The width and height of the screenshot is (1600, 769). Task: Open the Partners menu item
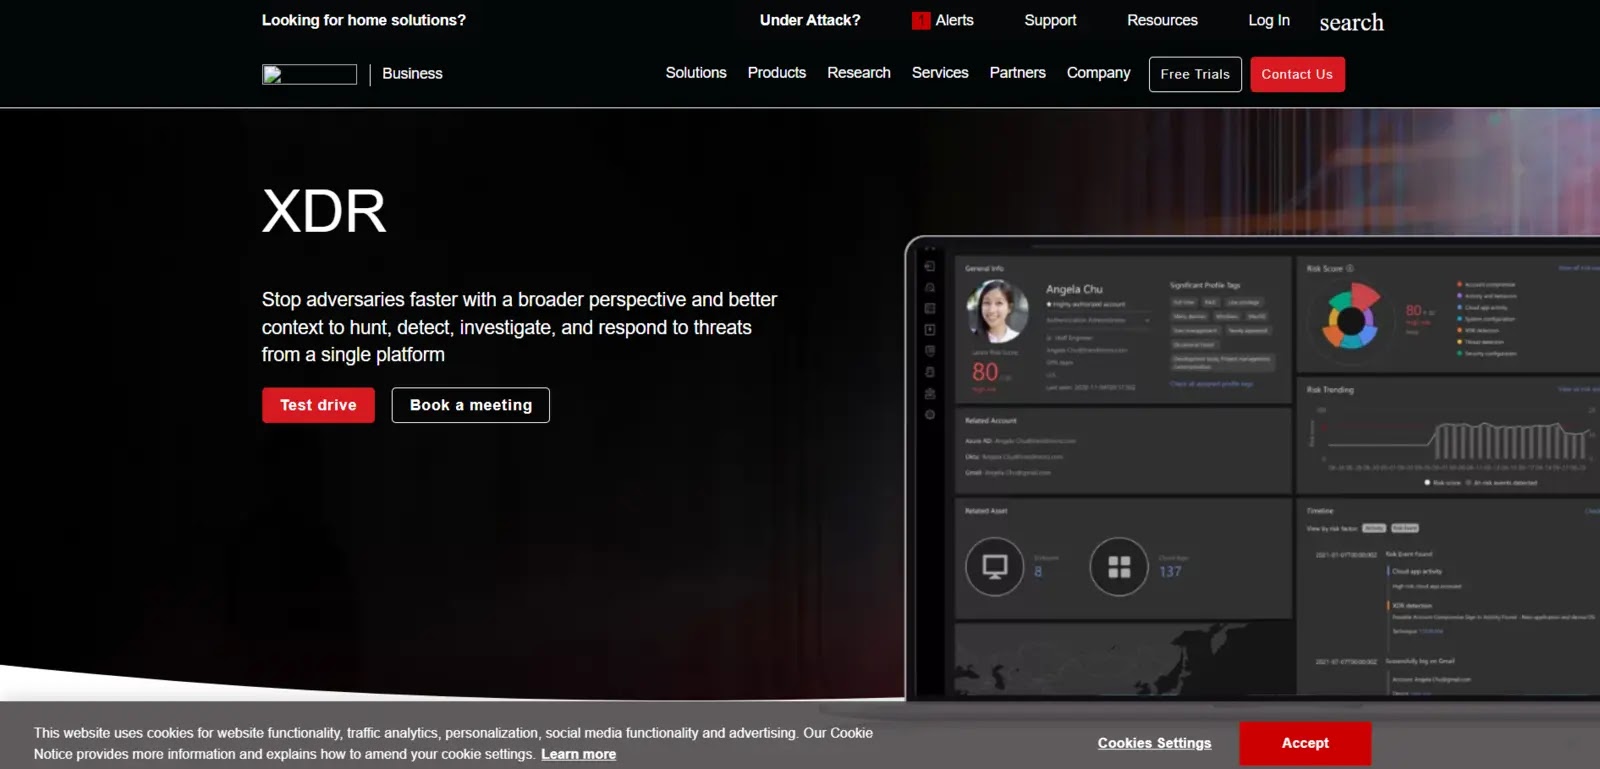(1017, 73)
